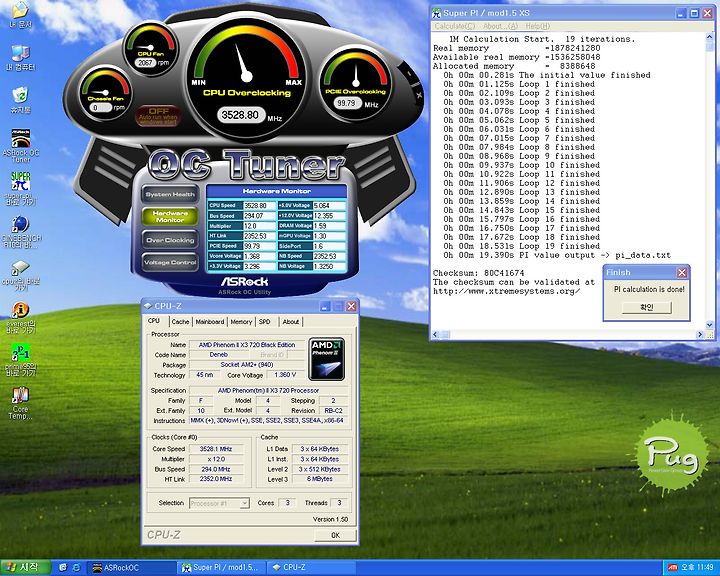Close the Finish dialog
The height and width of the screenshot is (576, 720).
(682, 272)
